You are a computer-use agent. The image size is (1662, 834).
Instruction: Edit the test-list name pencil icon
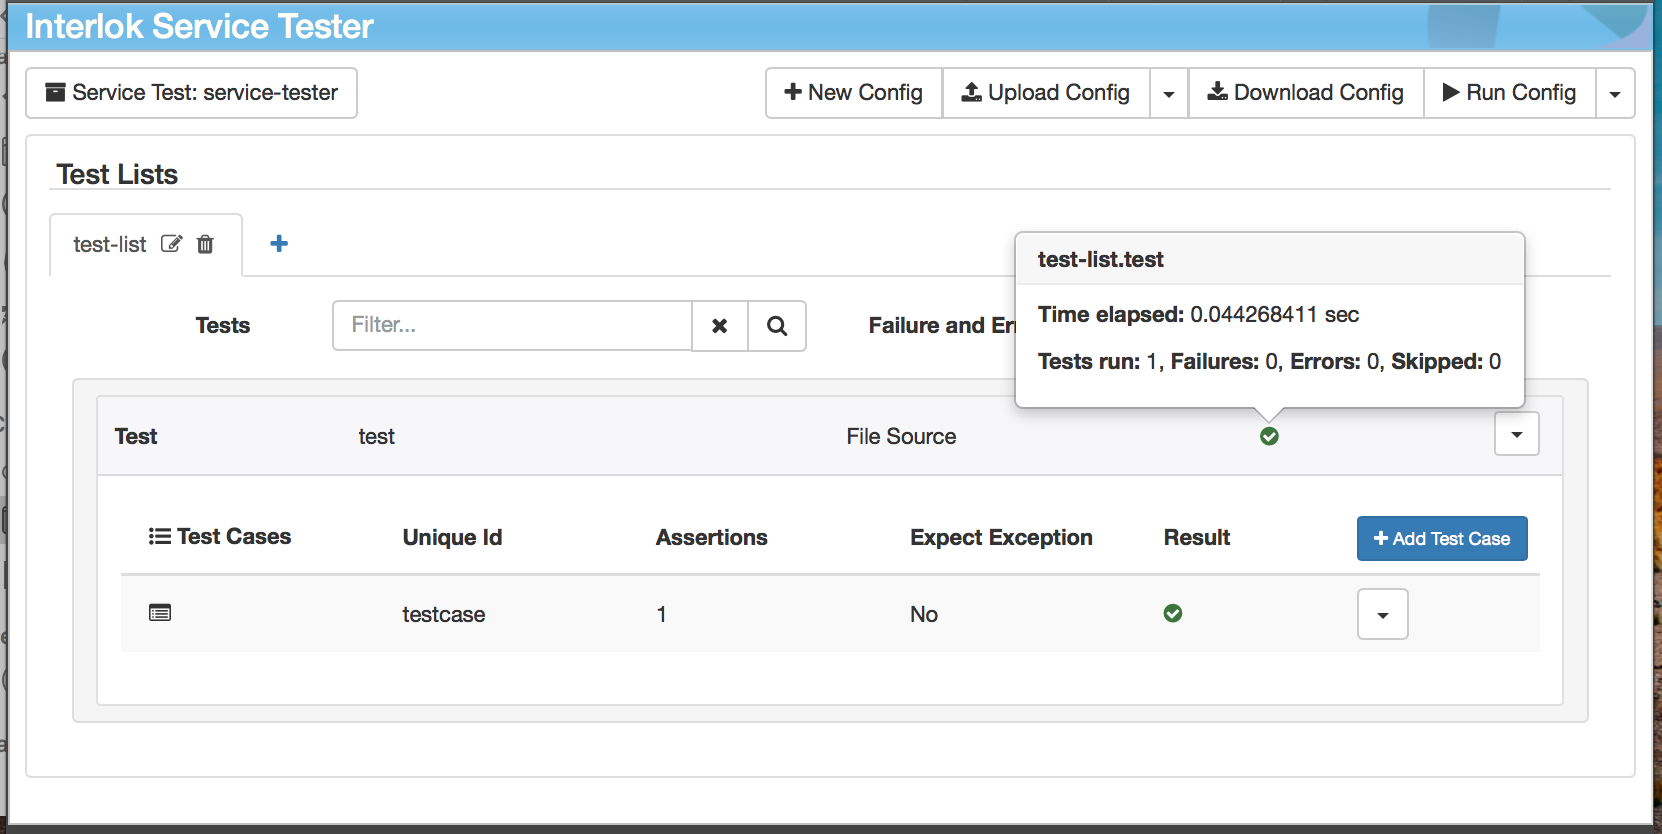[x=172, y=244]
